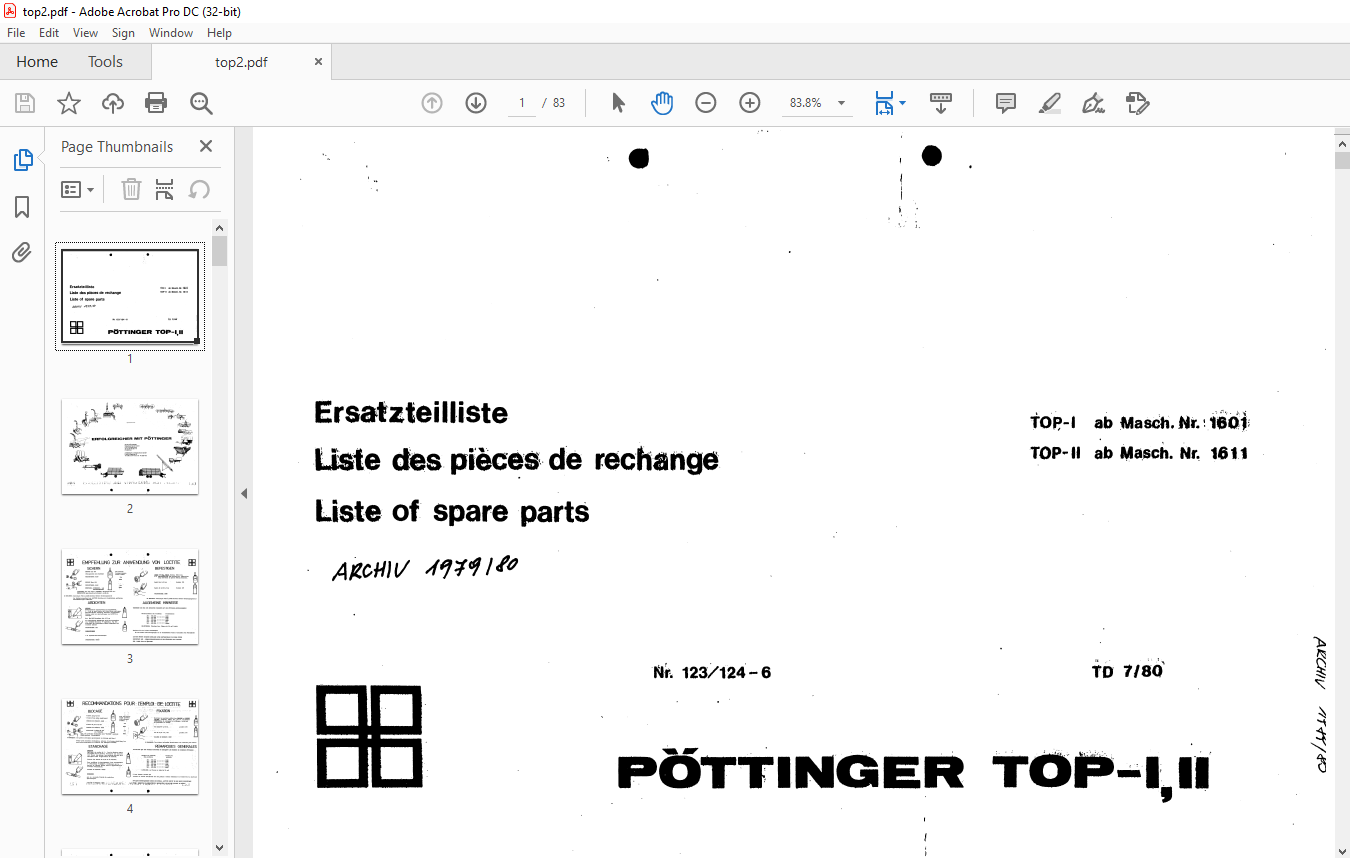The height and width of the screenshot is (858, 1350).
Task: Rotate pages icon in thumbnails panel
Action: tap(199, 189)
